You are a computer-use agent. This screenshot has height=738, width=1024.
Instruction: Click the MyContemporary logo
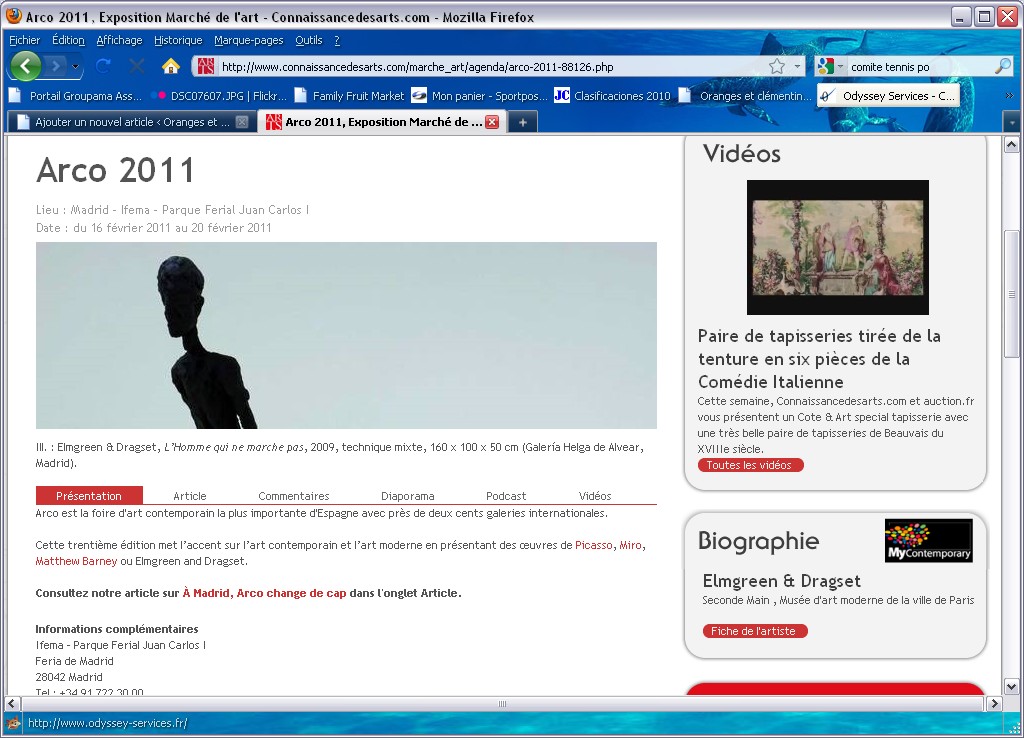tap(929, 541)
